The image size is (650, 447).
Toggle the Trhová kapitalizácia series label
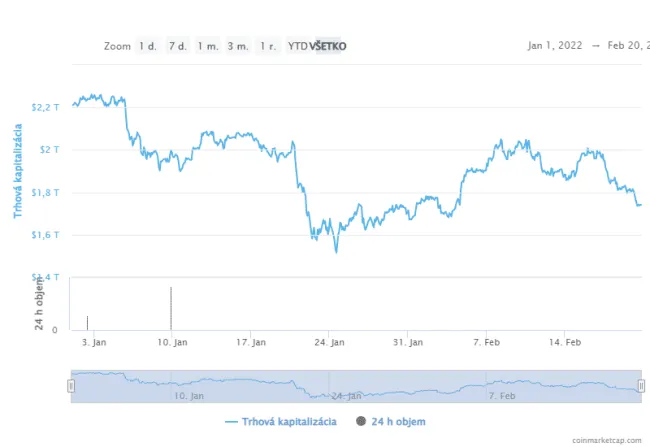[x=289, y=421]
